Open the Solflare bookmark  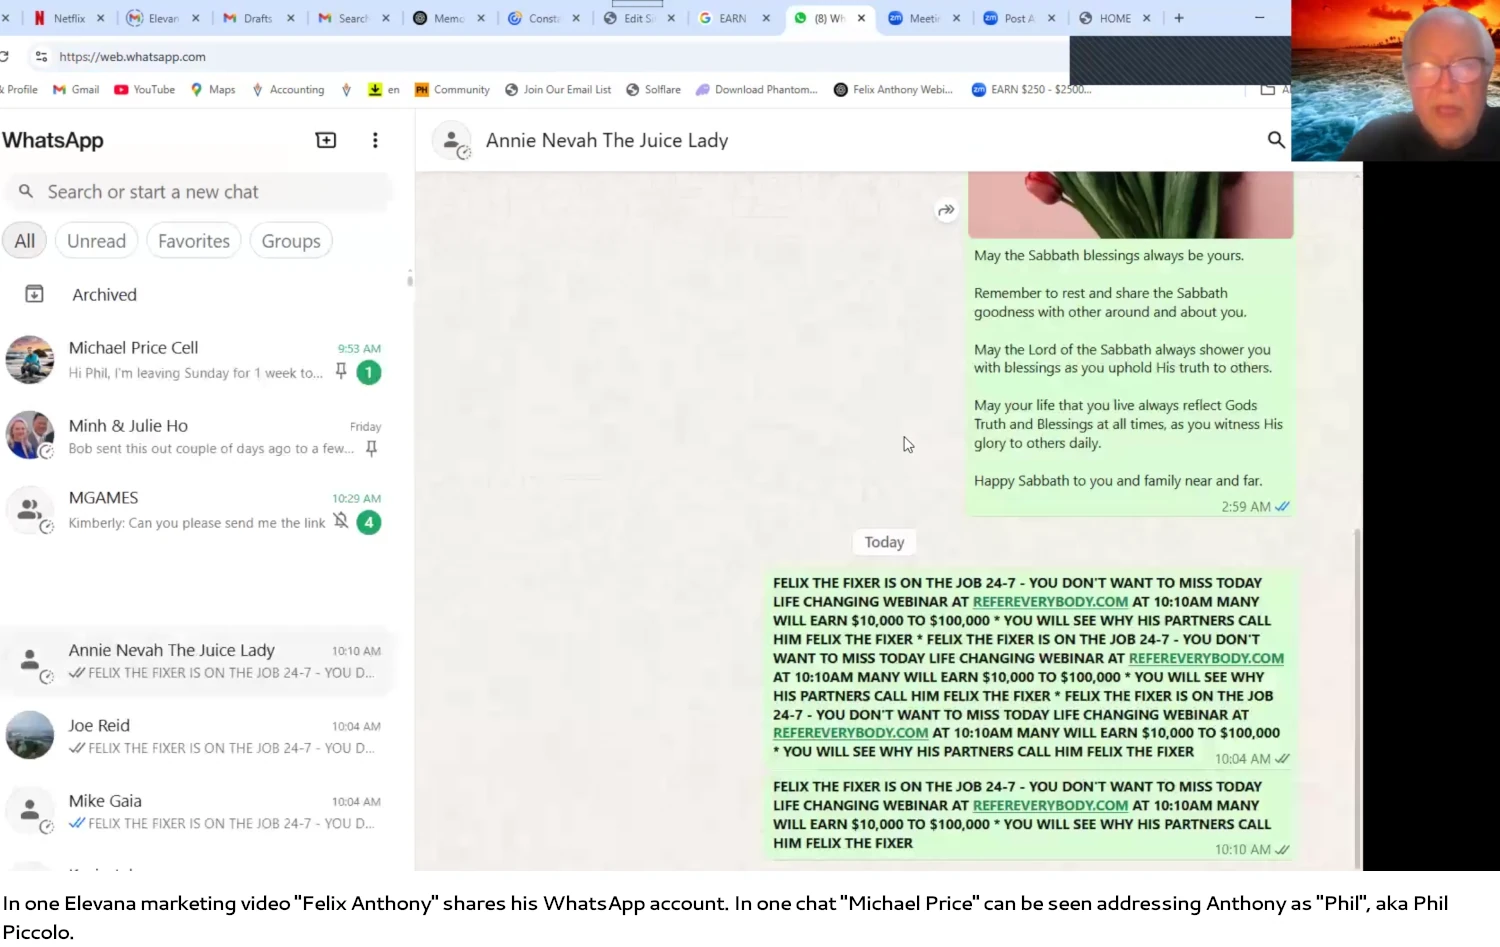(x=653, y=90)
